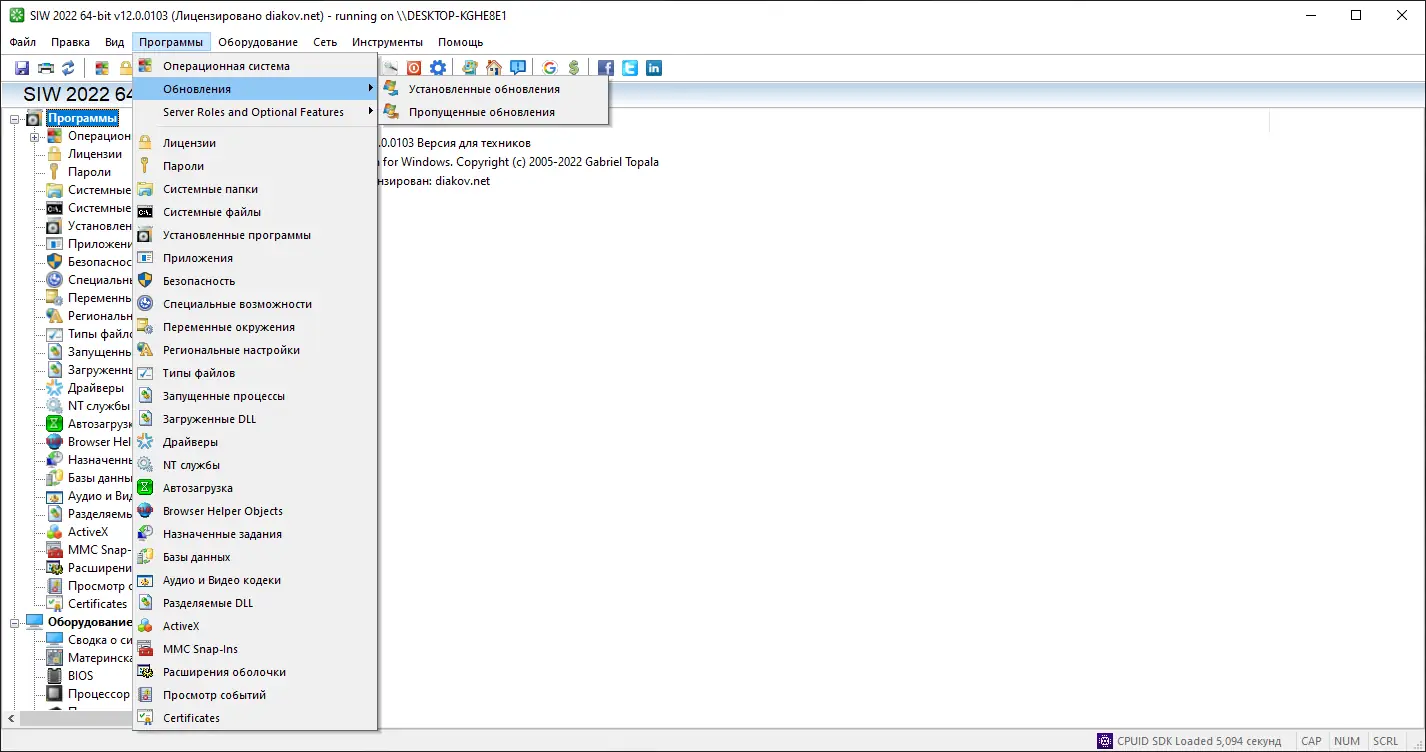Click the green dollar sign toolbar icon

[574, 68]
